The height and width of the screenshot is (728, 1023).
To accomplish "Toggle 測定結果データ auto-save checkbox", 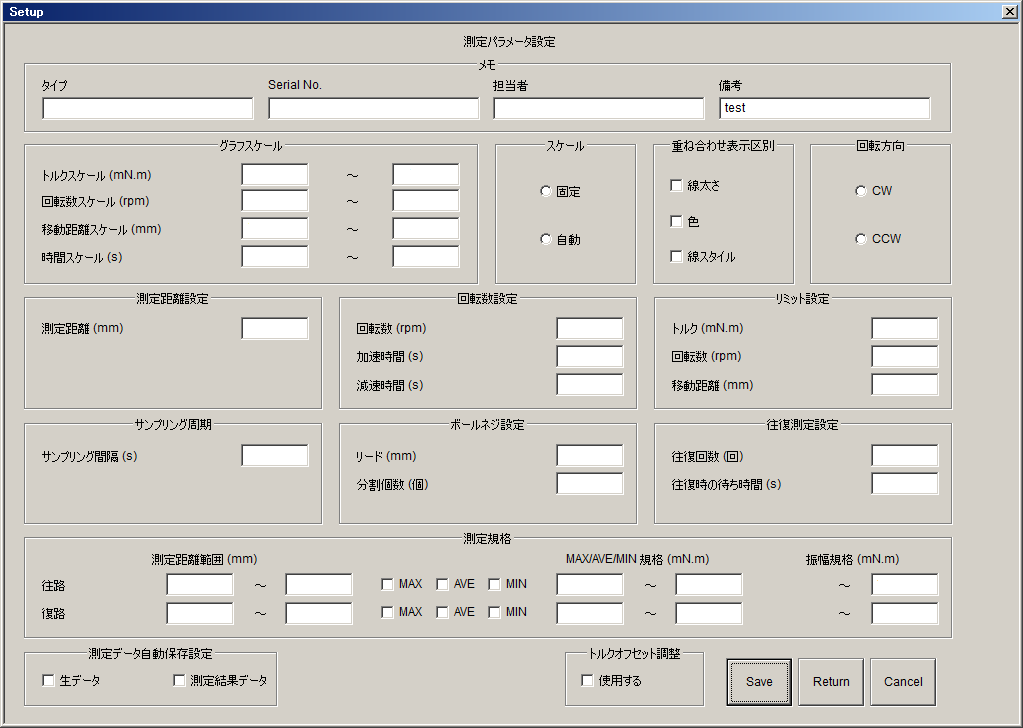I will (x=180, y=681).
